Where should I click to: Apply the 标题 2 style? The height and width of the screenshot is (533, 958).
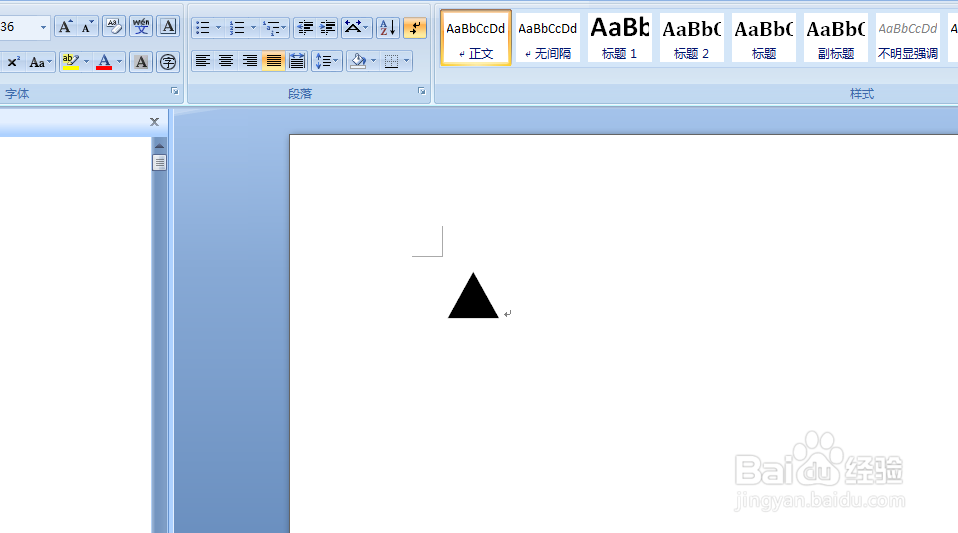tap(692, 38)
